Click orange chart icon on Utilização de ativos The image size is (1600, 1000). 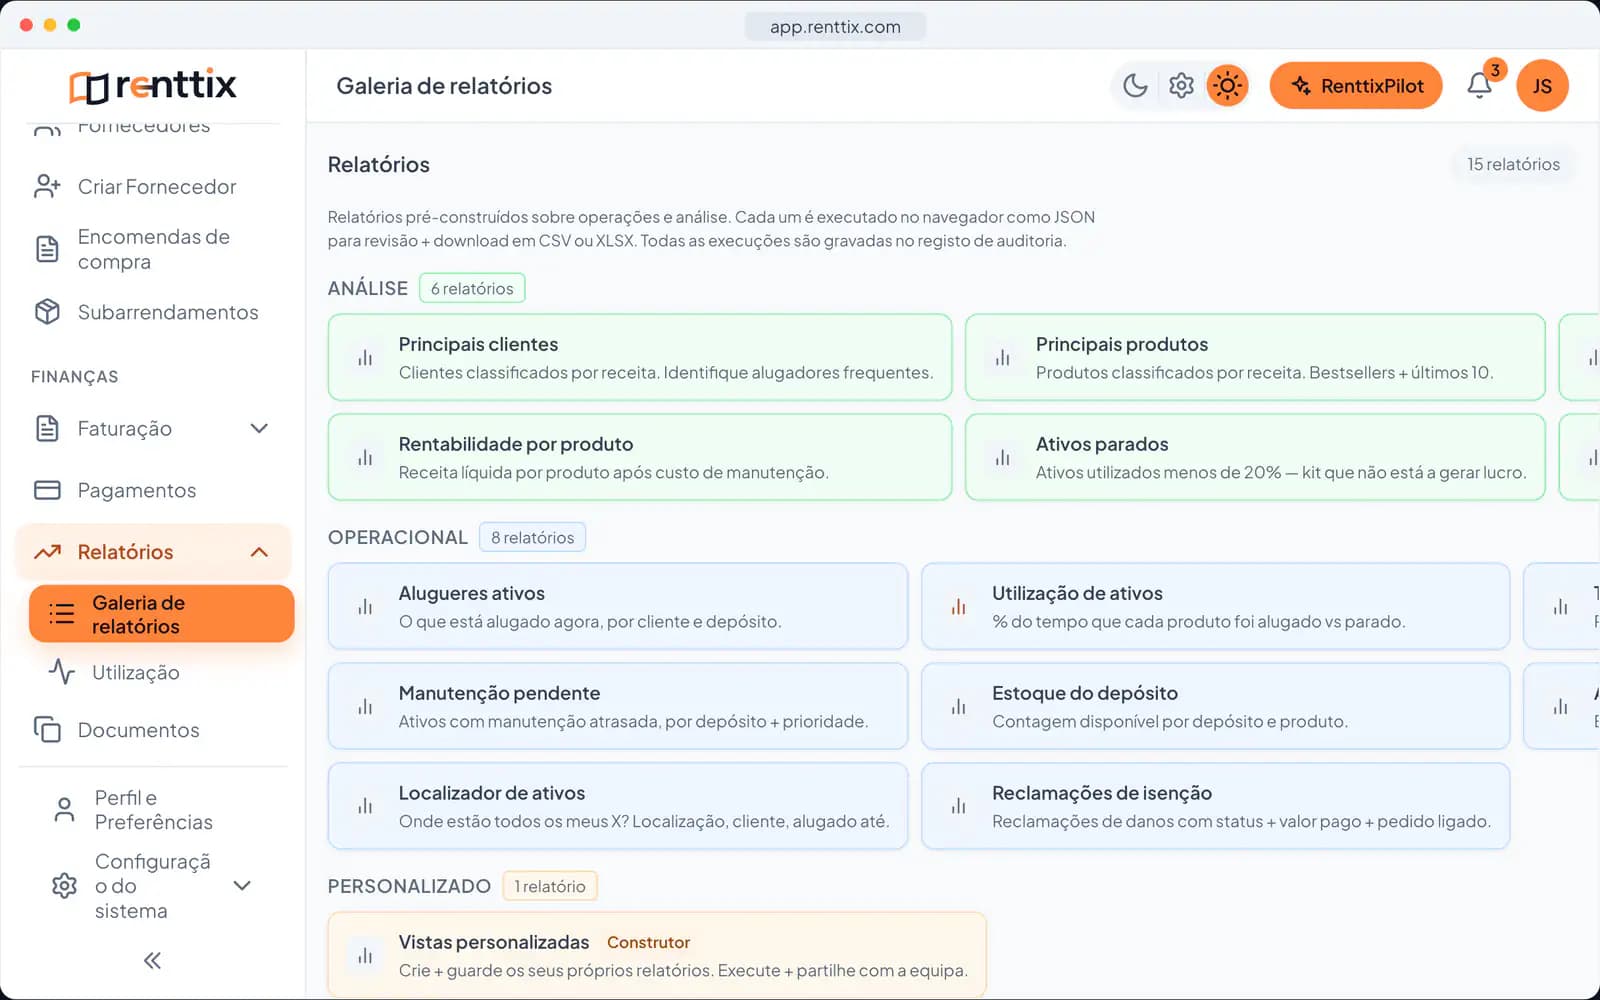click(x=958, y=606)
